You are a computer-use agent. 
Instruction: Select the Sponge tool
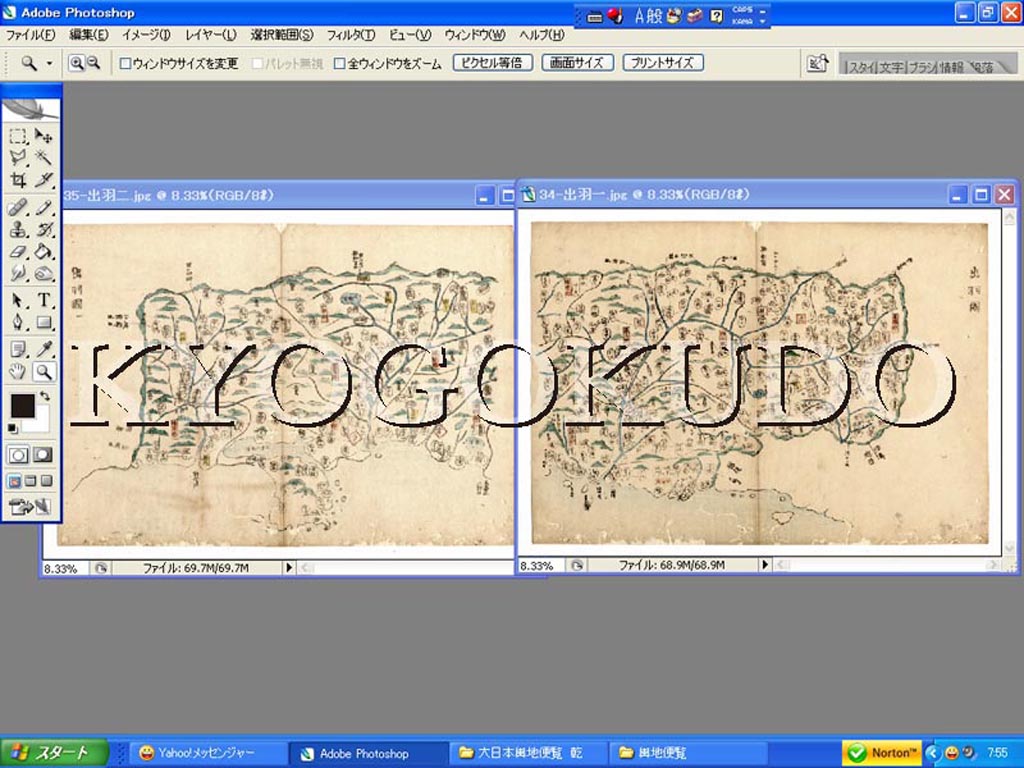pyautogui.click(x=43, y=272)
